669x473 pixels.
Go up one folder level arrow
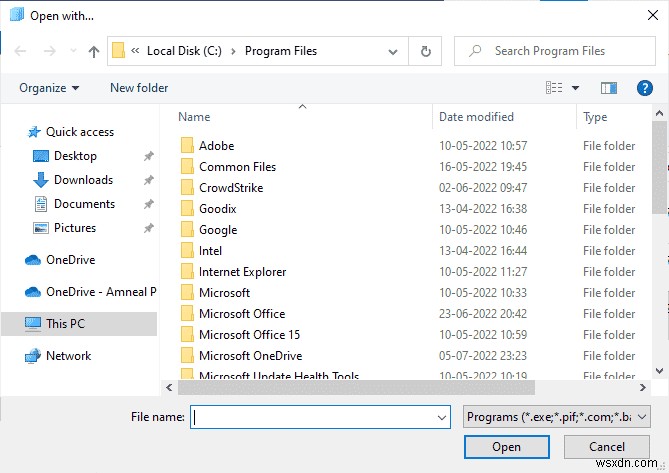tap(94, 52)
